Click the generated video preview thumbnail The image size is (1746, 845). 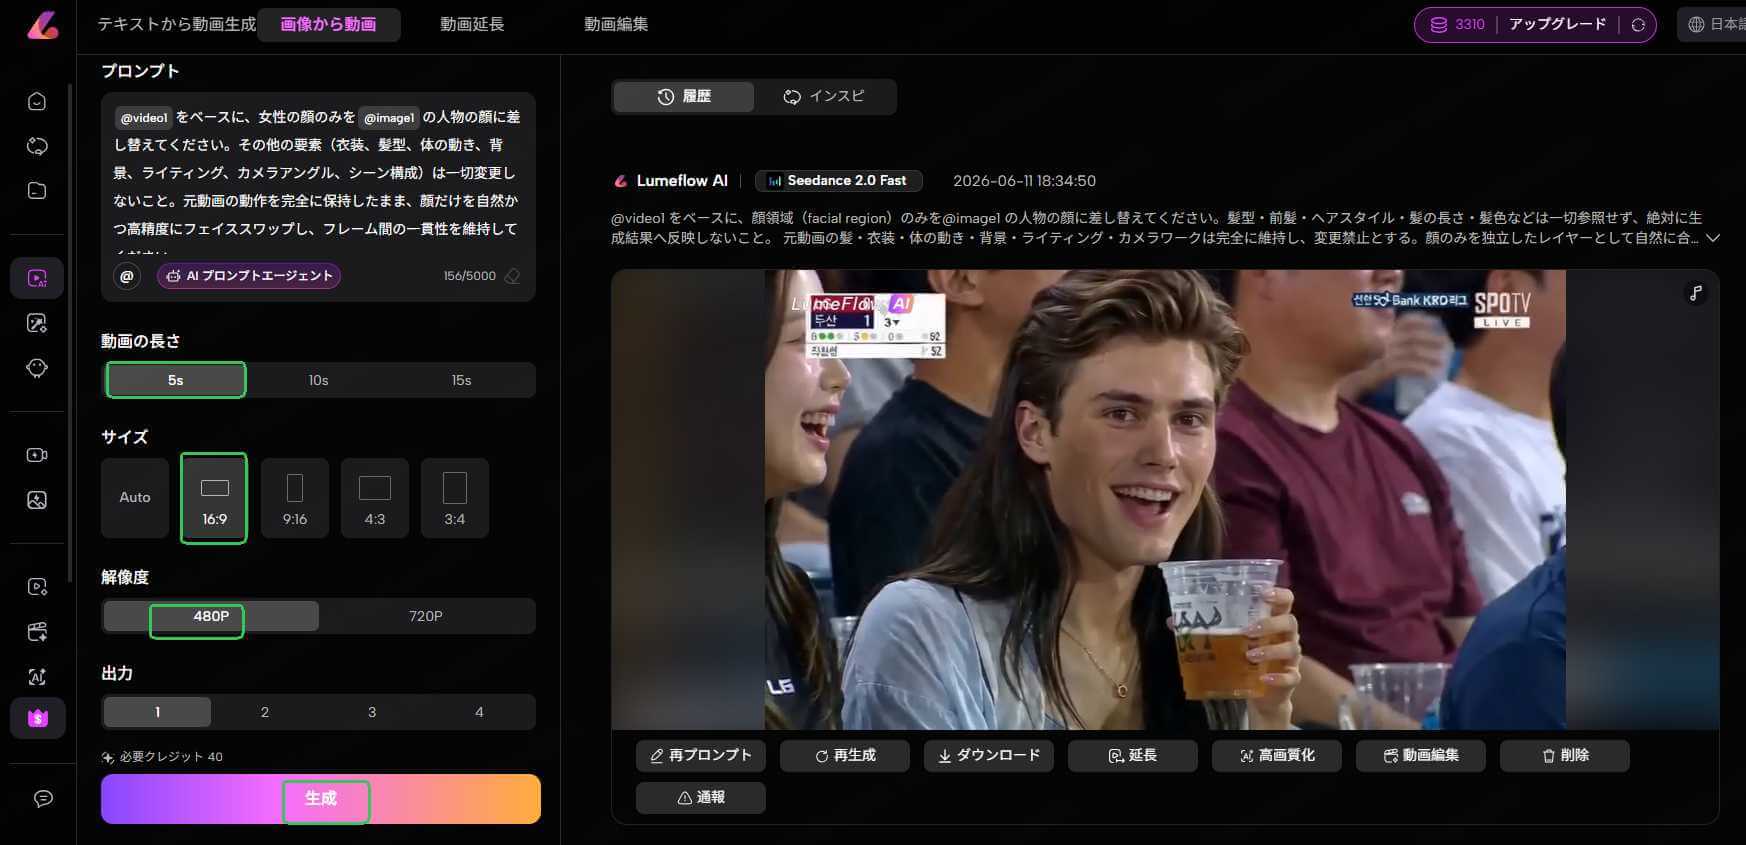pyautogui.click(x=1165, y=499)
